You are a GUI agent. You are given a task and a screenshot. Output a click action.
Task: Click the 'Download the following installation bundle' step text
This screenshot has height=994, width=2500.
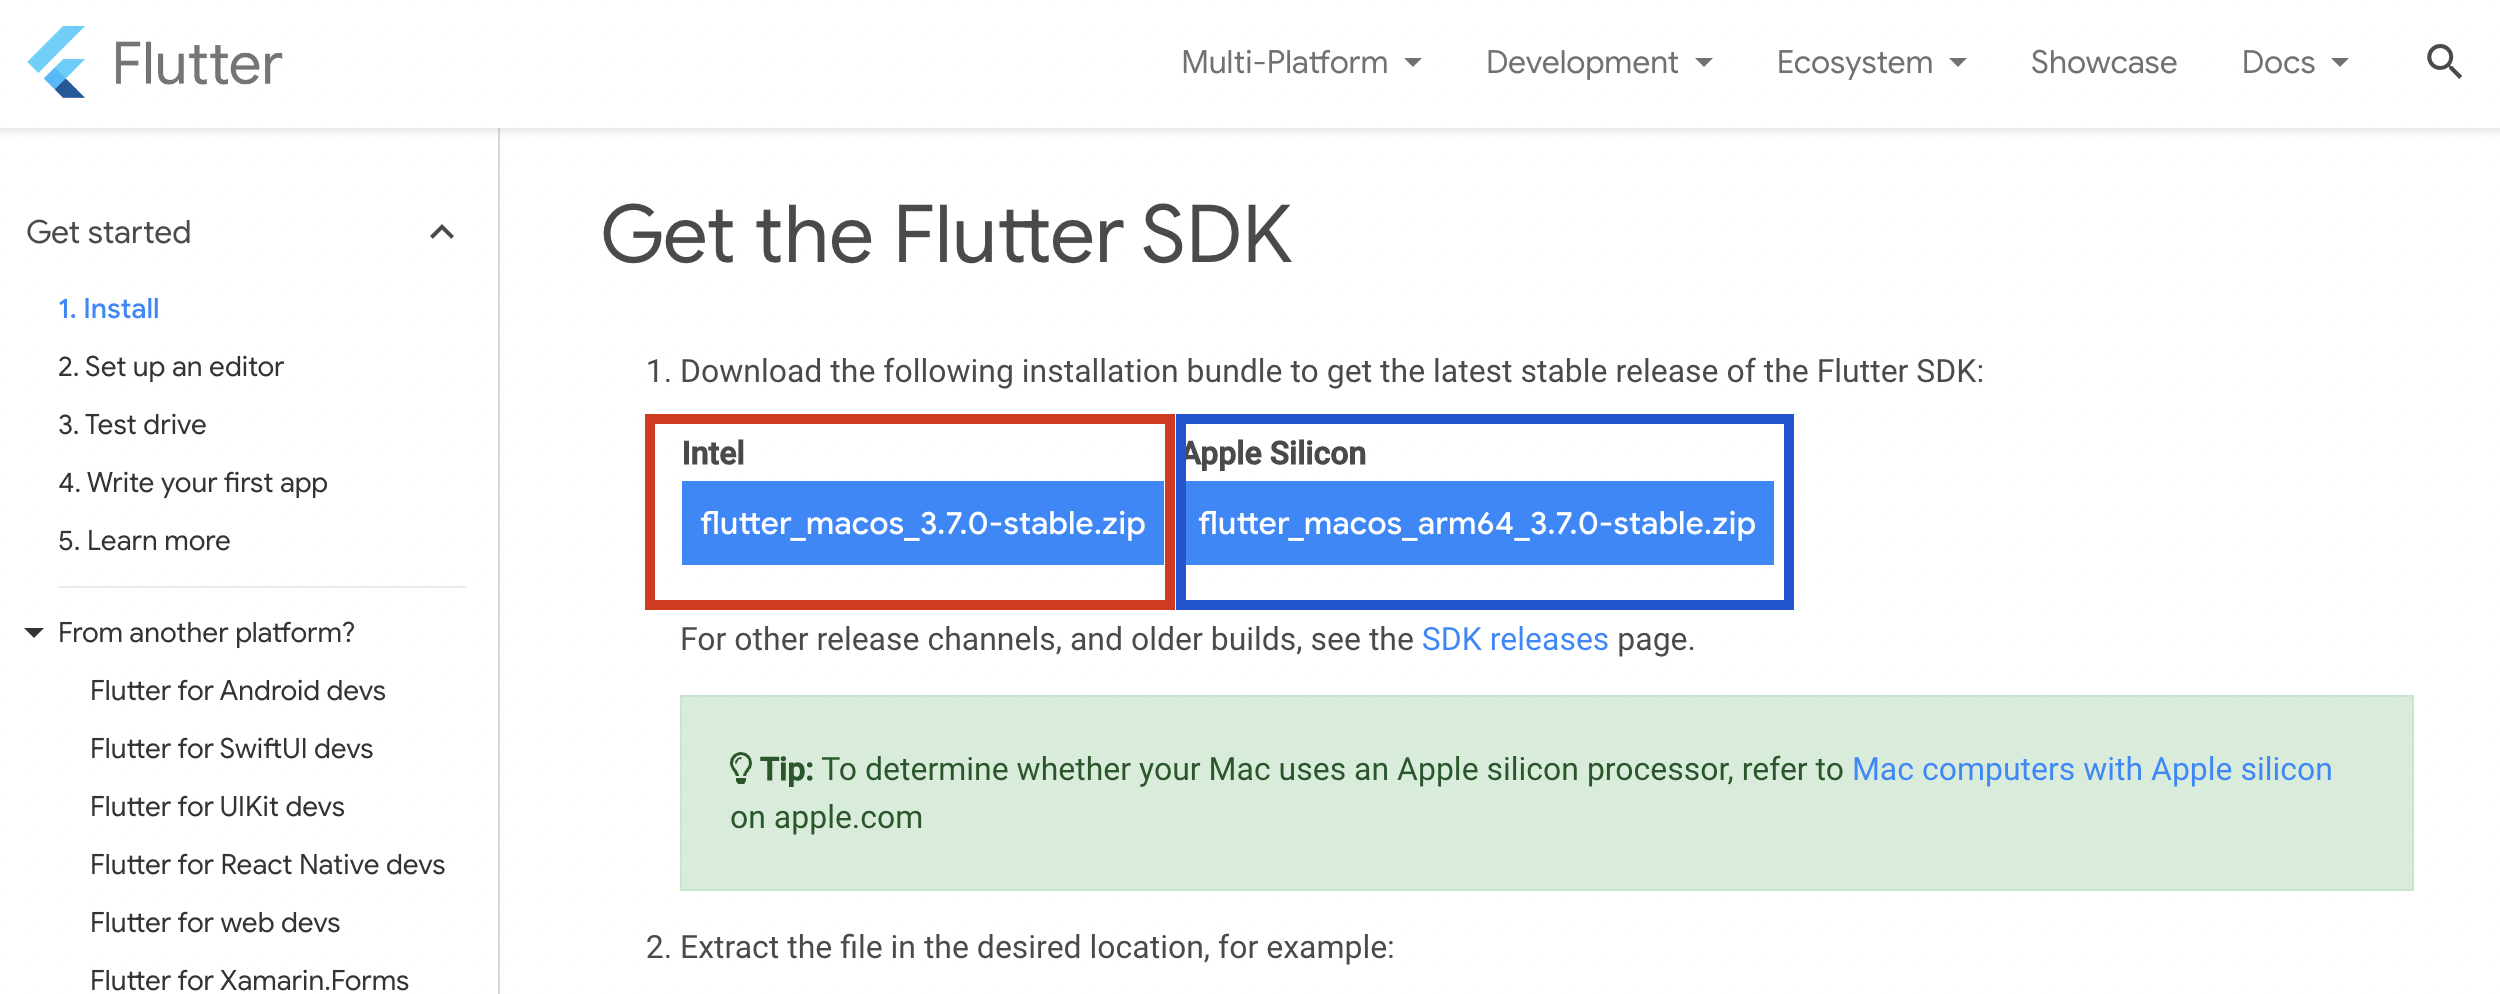(x=1331, y=371)
